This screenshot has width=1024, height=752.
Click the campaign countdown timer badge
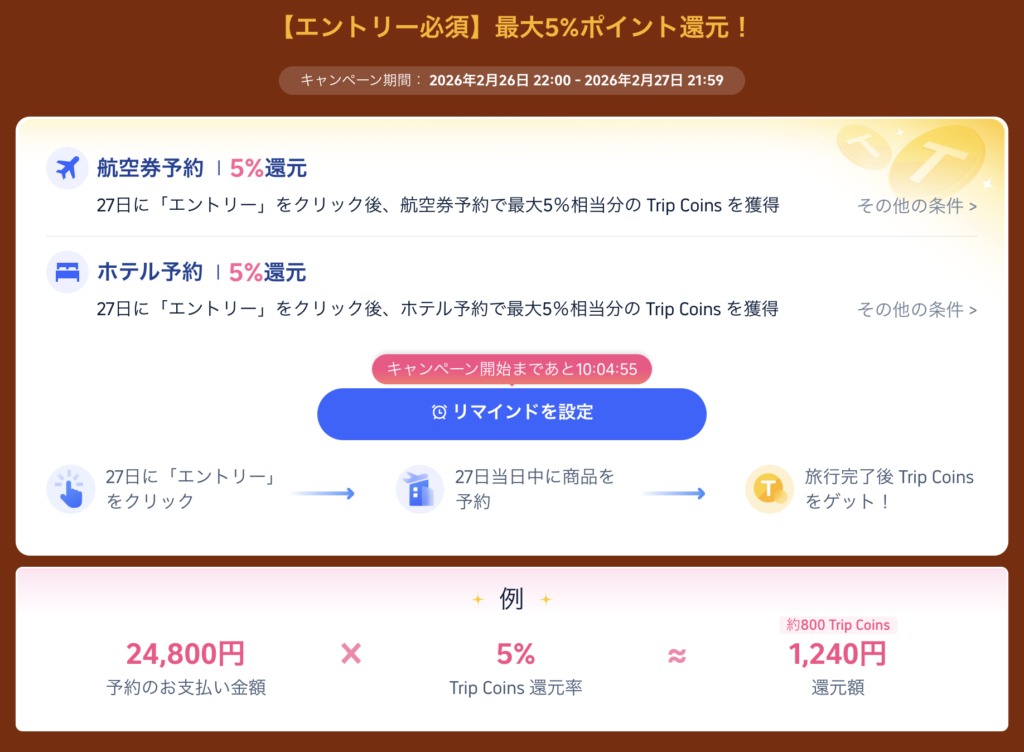pyautogui.click(x=511, y=369)
